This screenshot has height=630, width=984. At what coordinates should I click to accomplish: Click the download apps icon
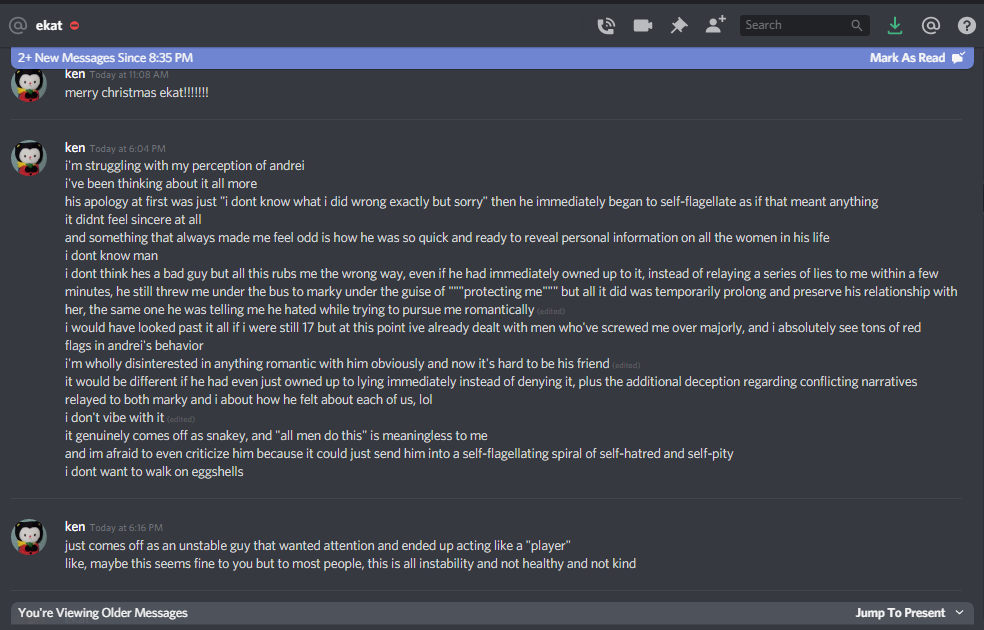pyautogui.click(x=894, y=26)
